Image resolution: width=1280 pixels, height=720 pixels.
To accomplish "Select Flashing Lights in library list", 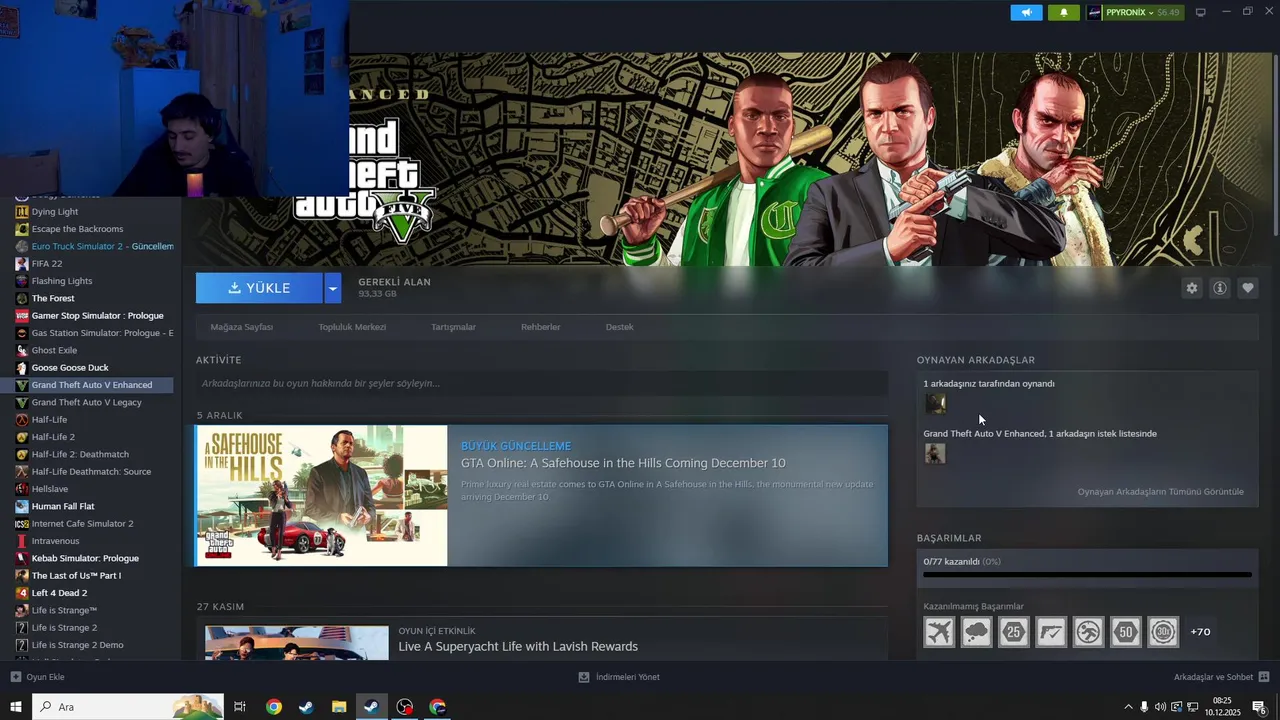I will tap(62, 281).
